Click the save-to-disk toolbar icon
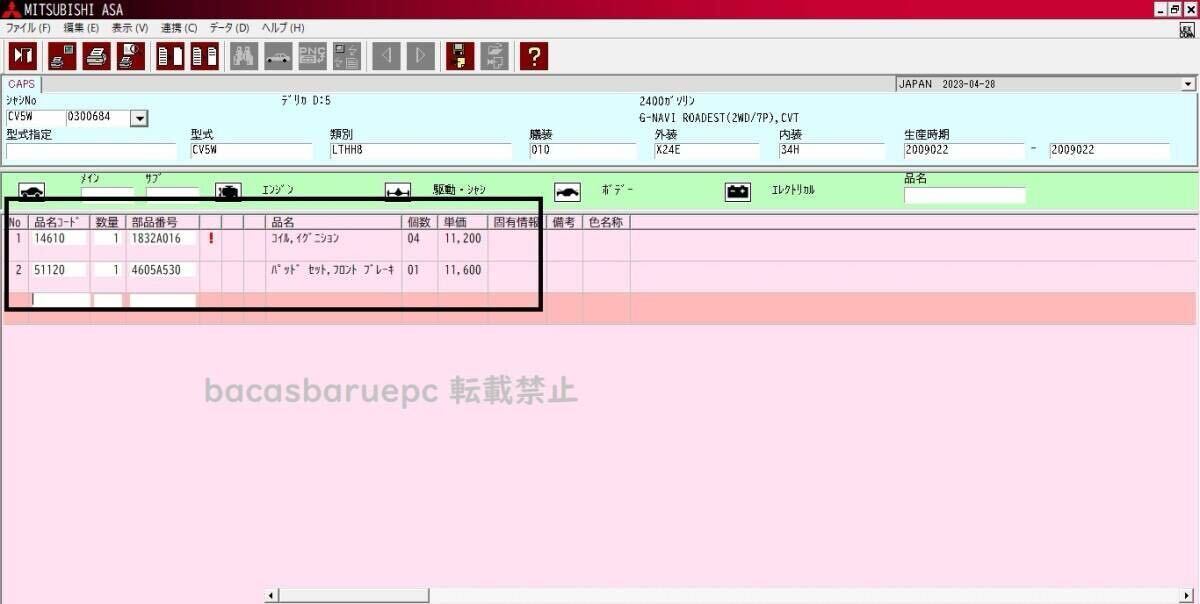 tap(460, 56)
